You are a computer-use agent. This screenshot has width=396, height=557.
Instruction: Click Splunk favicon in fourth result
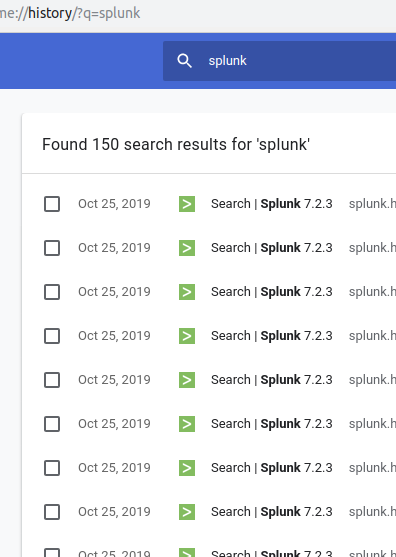(187, 336)
